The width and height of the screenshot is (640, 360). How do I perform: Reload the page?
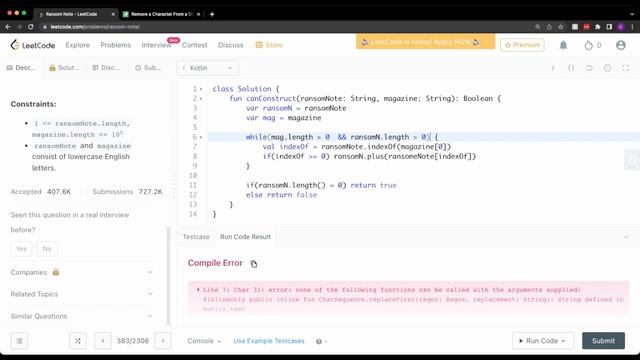(x=31, y=27)
